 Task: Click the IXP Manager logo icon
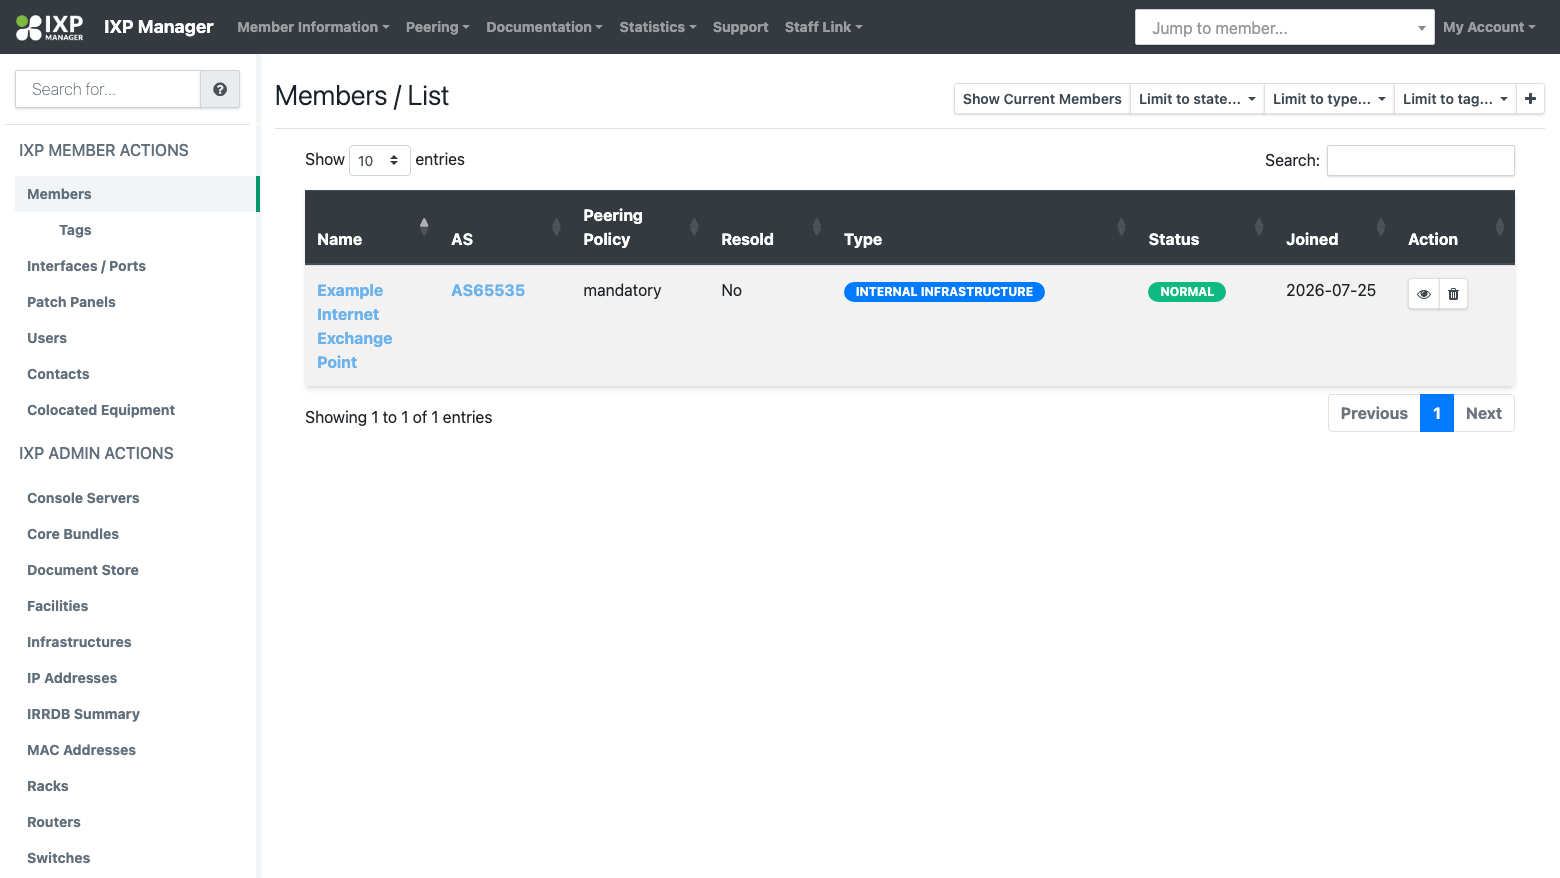(x=50, y=27)
